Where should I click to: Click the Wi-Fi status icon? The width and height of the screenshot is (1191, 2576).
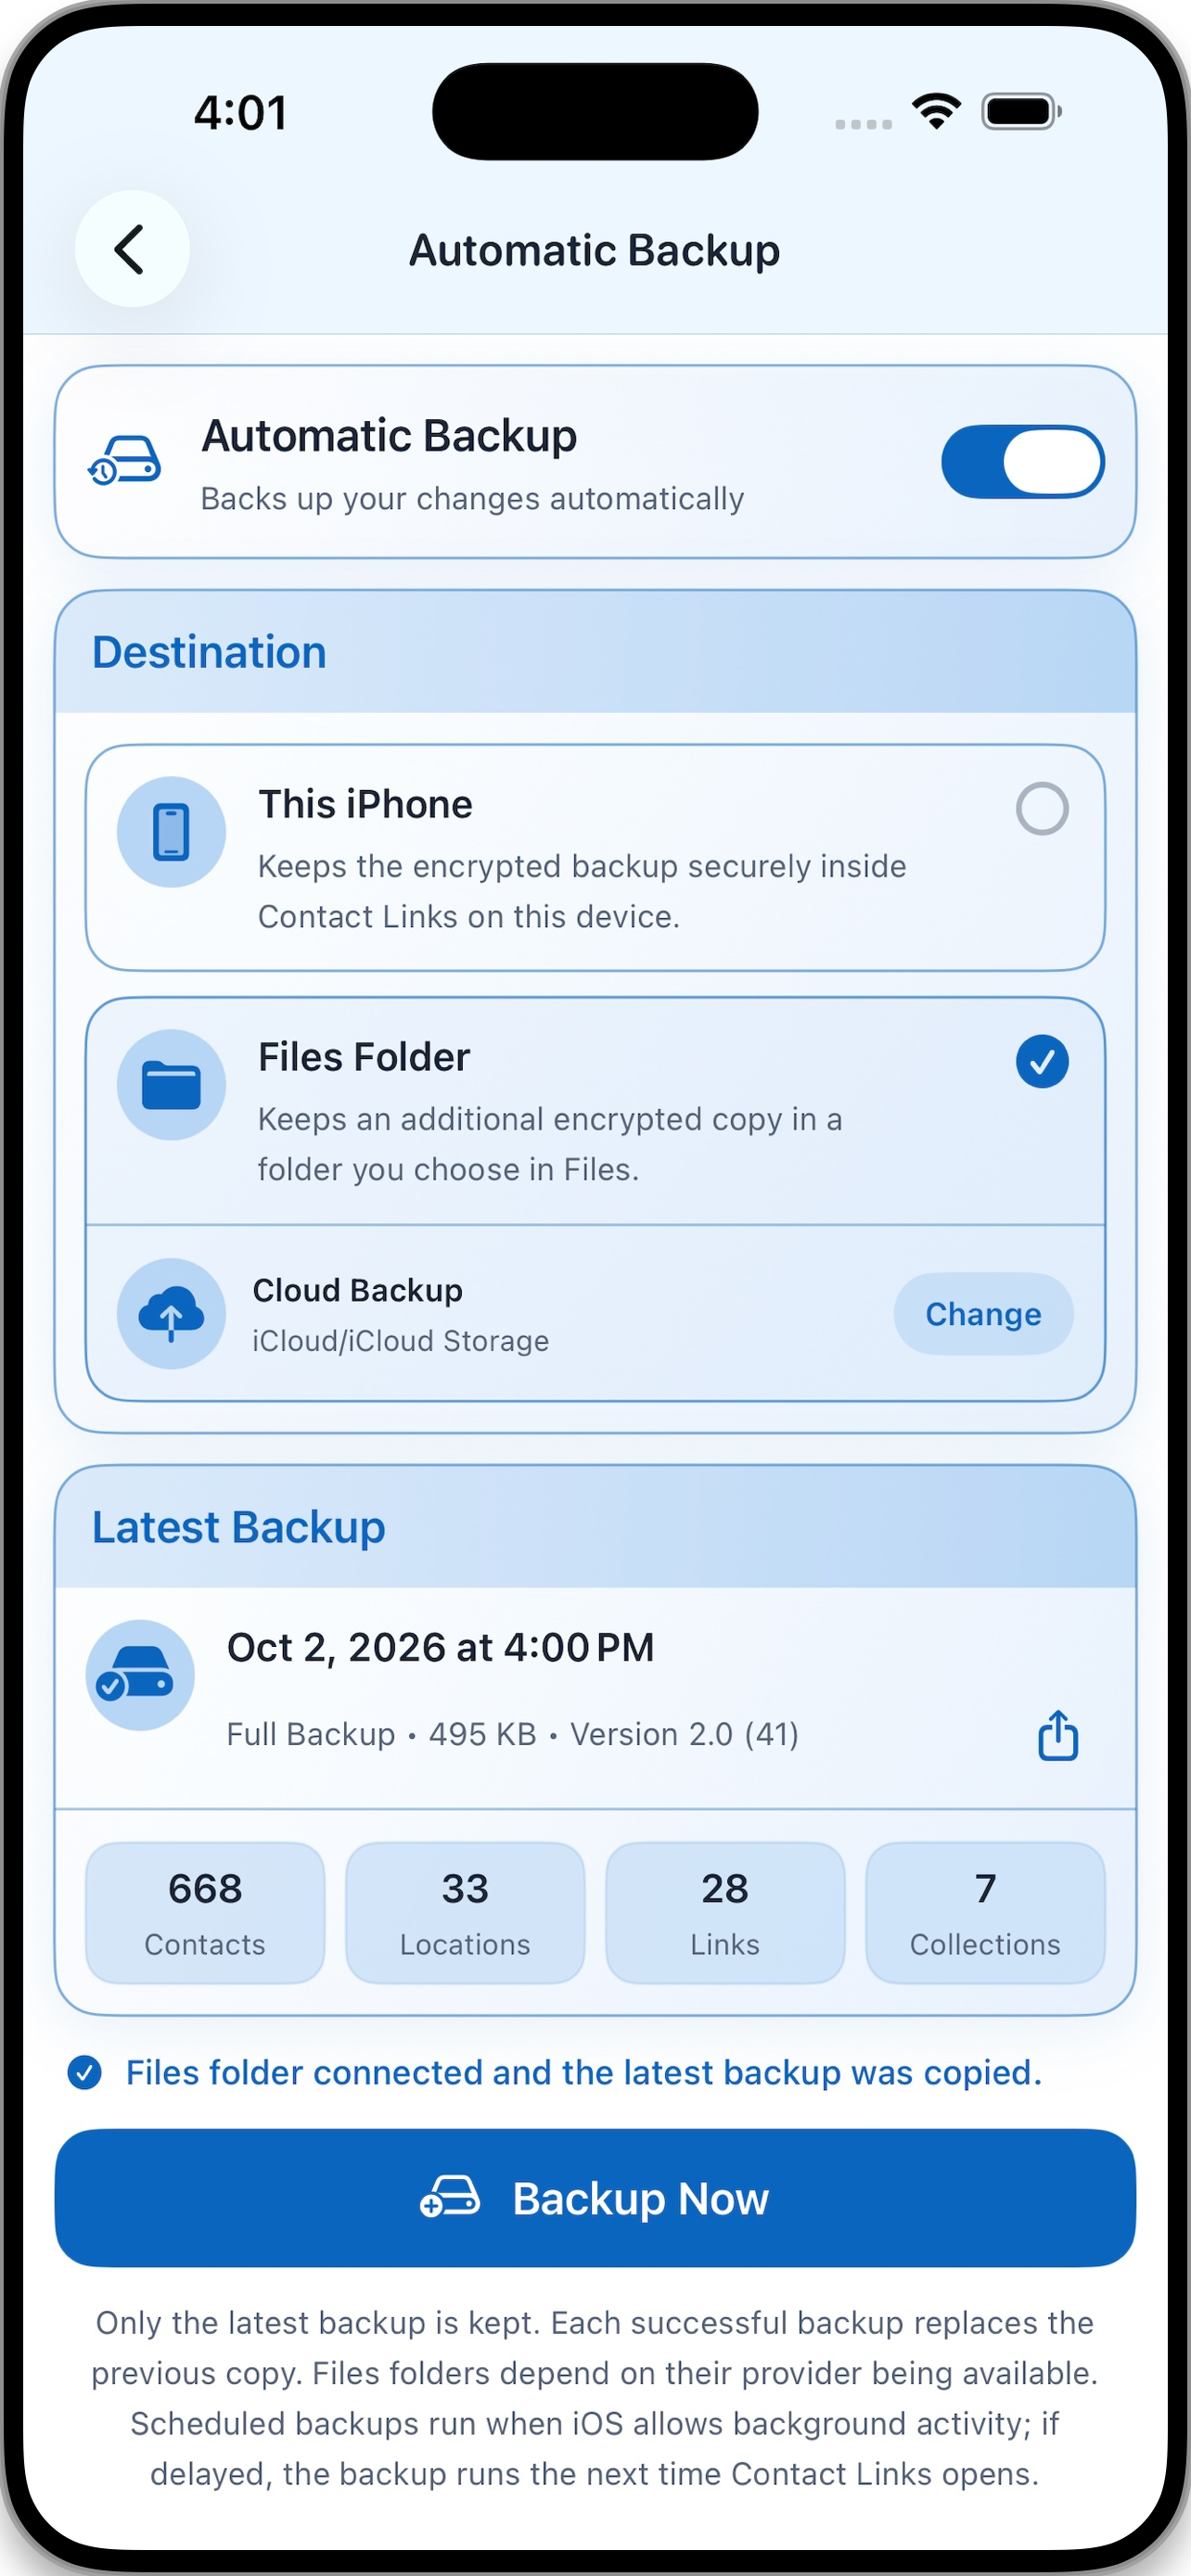tap(936, 111)
